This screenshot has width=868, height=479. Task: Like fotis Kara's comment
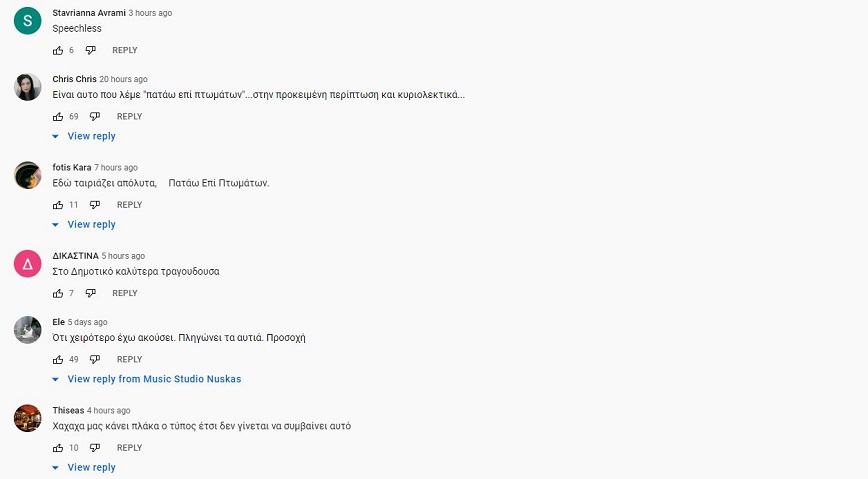click(58, 205)
